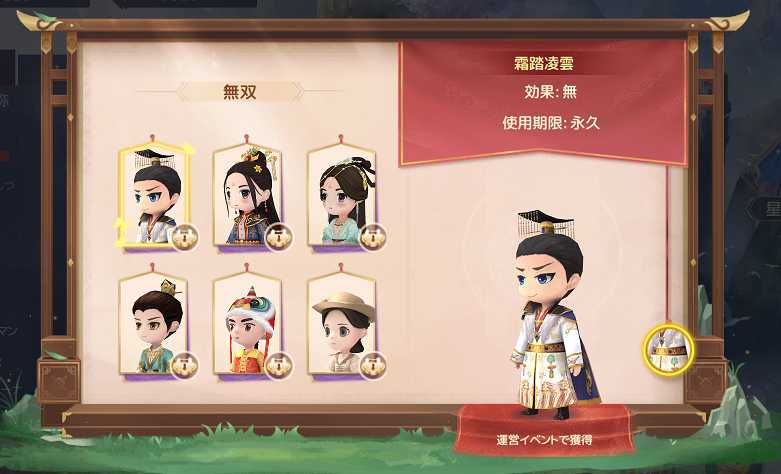The width and height of the screenshot is (781, 474).
Task: Select the lady in teal dress portrait
Action: [x=342, y=195]
